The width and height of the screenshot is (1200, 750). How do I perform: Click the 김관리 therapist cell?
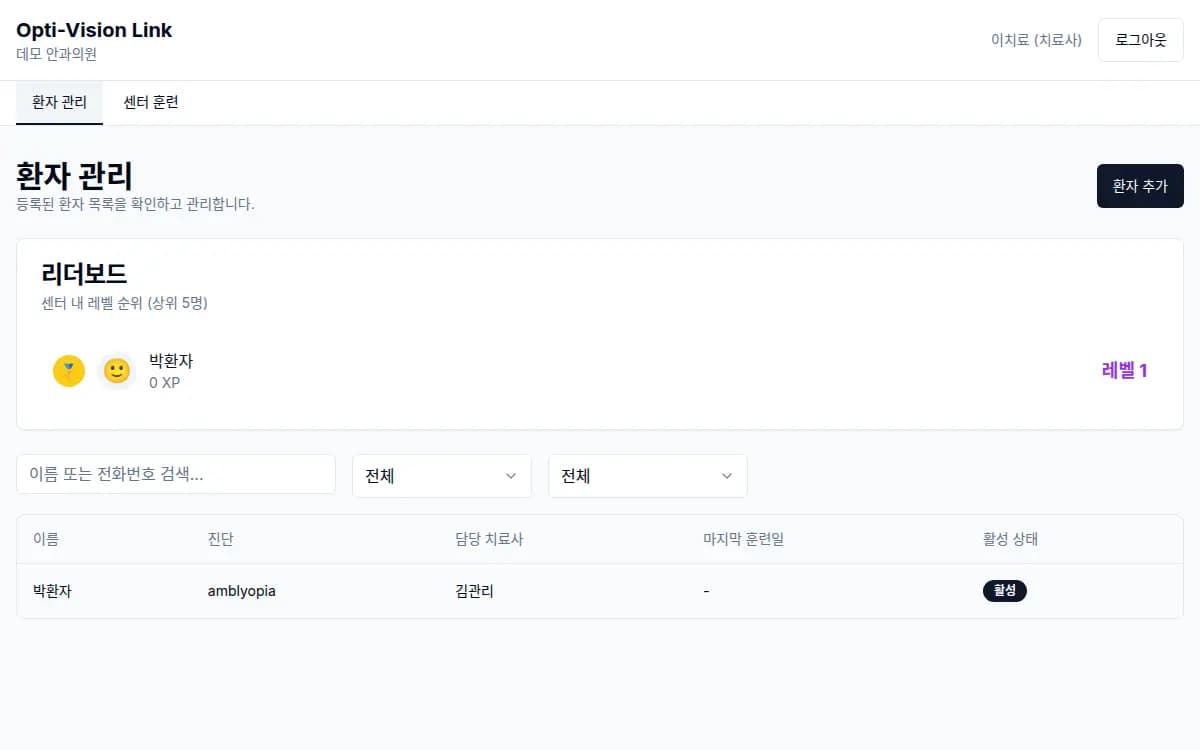pyautogui.click(x=474, y=591)
